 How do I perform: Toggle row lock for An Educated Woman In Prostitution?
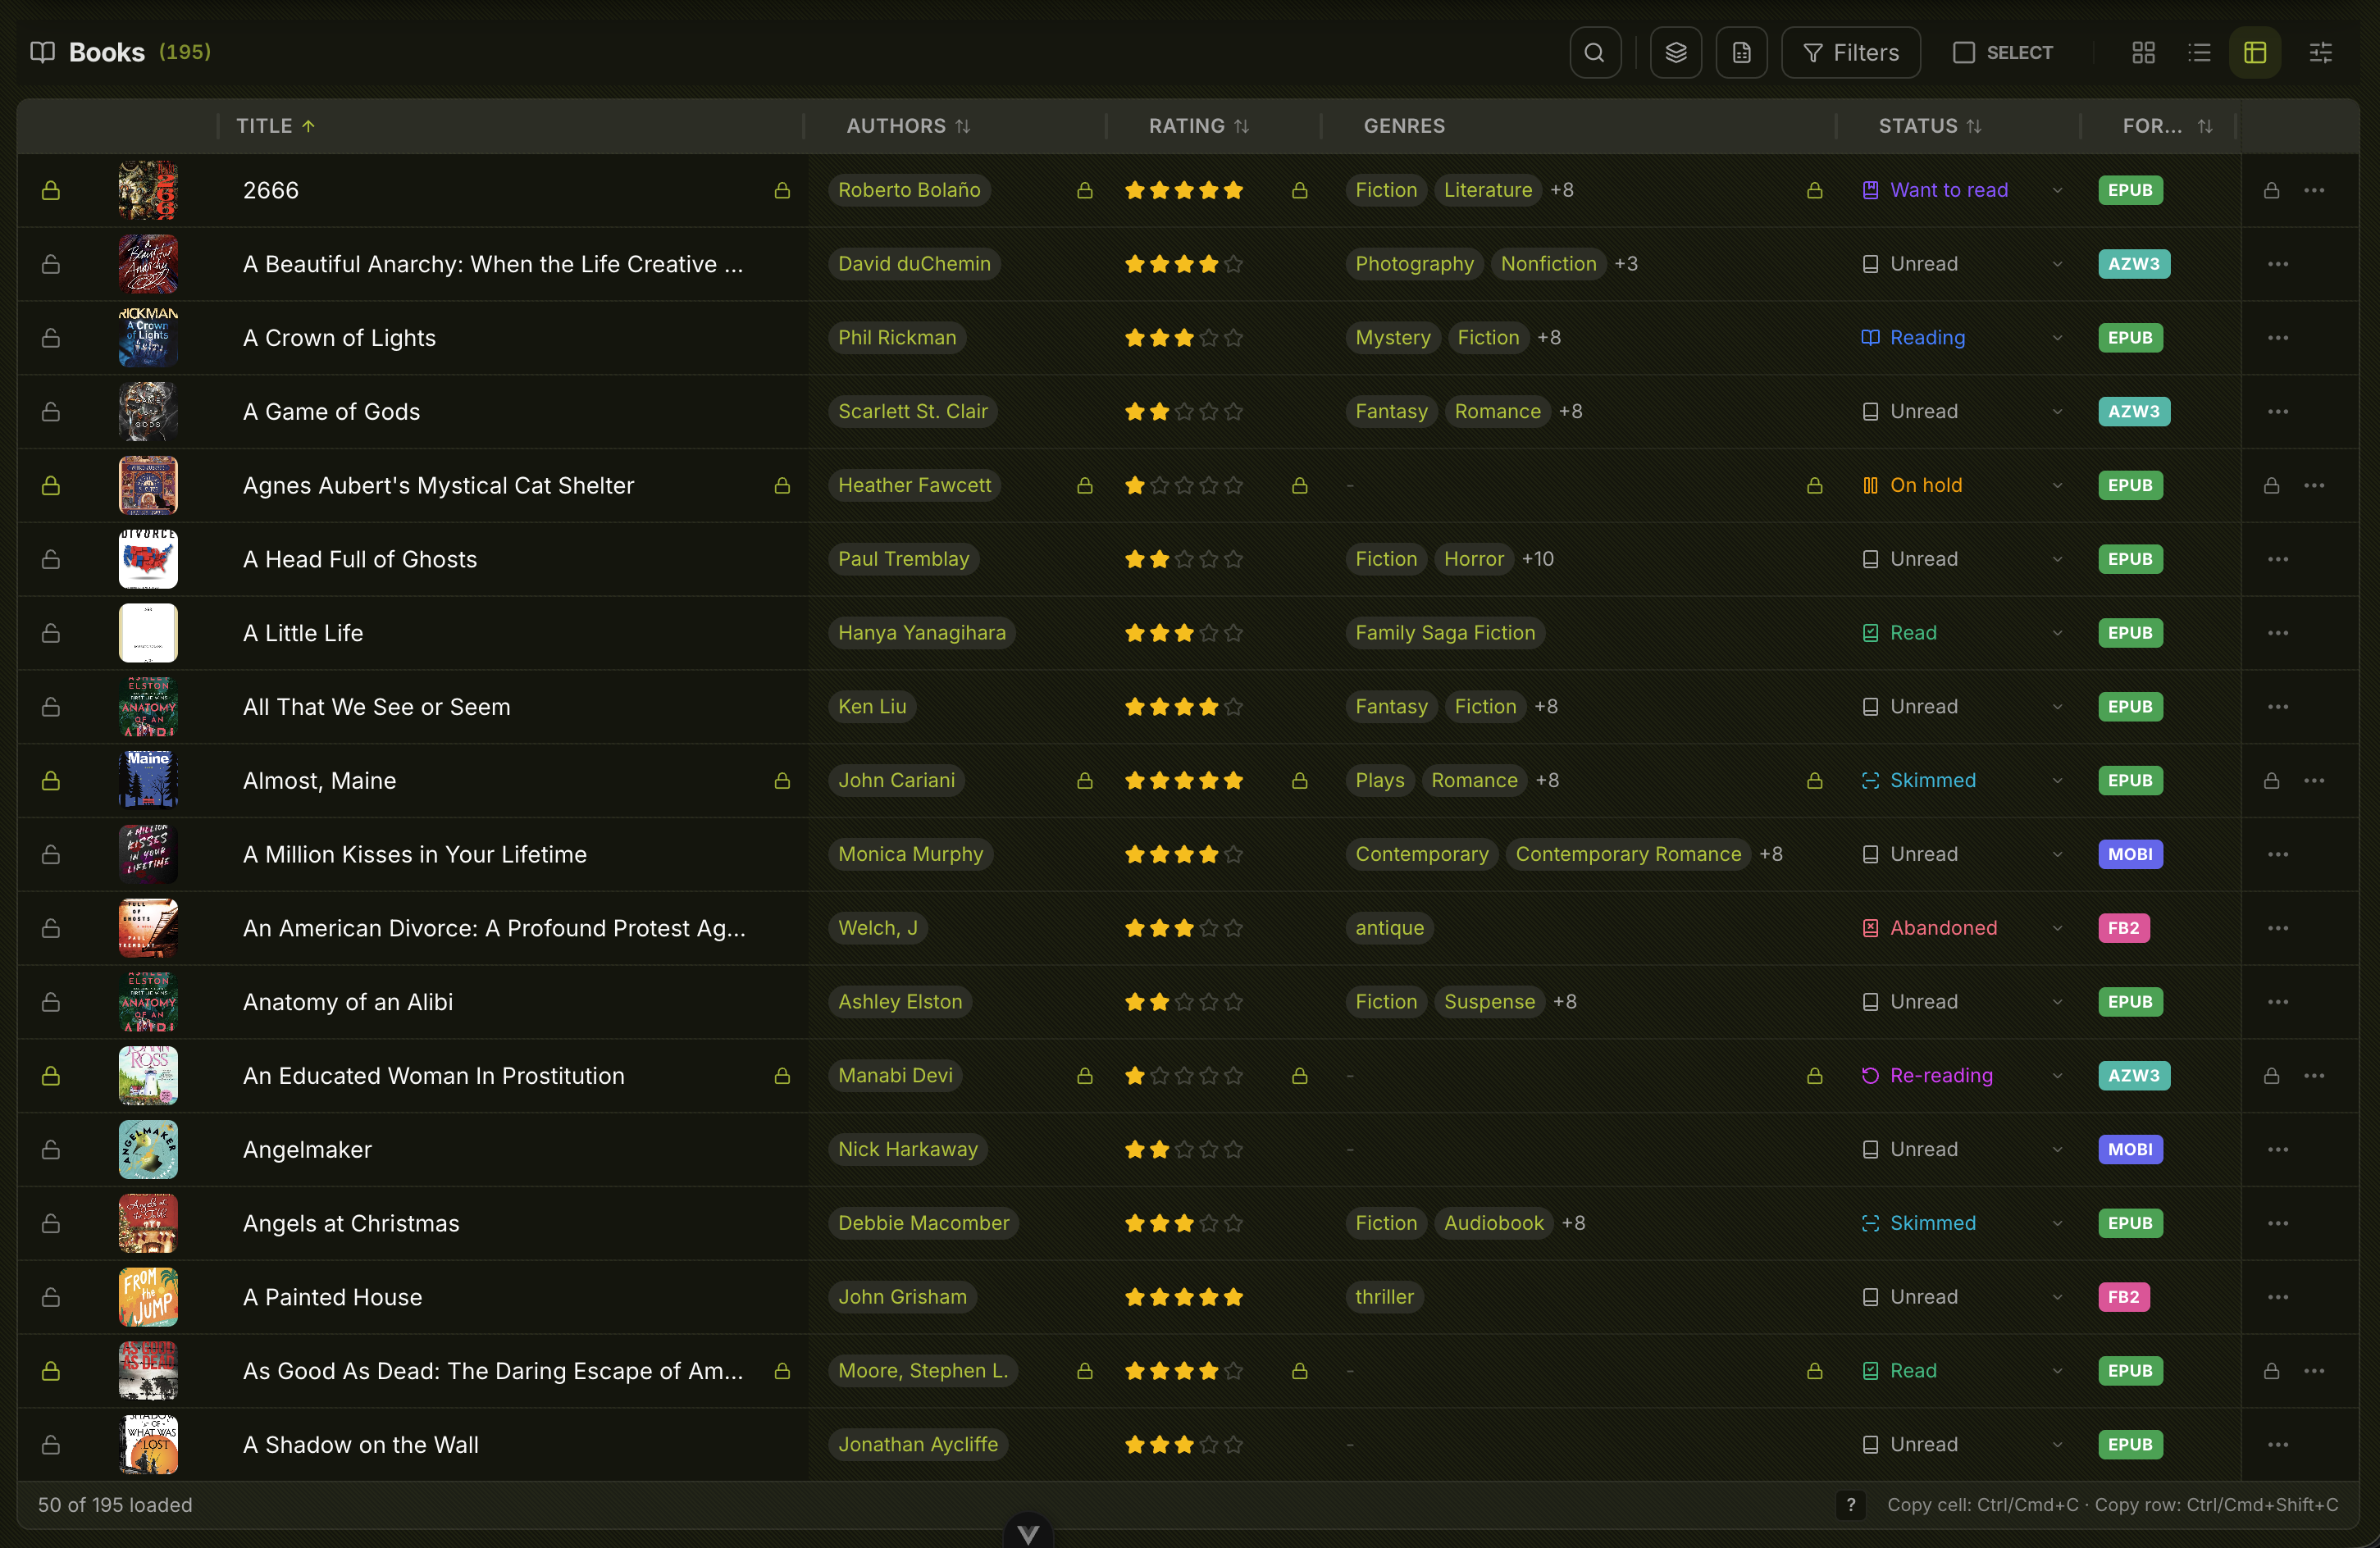[x=51, y=1076]
